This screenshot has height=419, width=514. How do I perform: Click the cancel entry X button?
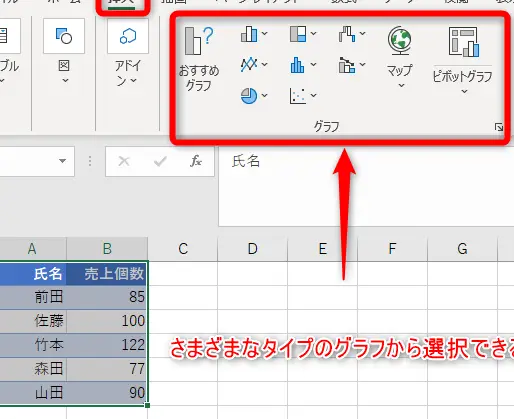[124, 161]
